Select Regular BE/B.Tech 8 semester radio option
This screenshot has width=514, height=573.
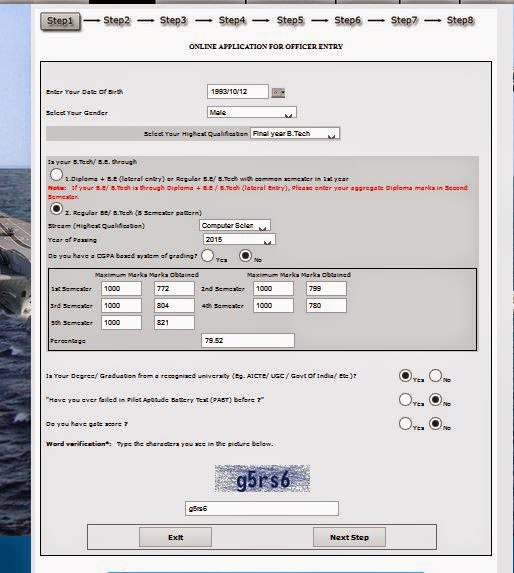[x=56, y=209]
